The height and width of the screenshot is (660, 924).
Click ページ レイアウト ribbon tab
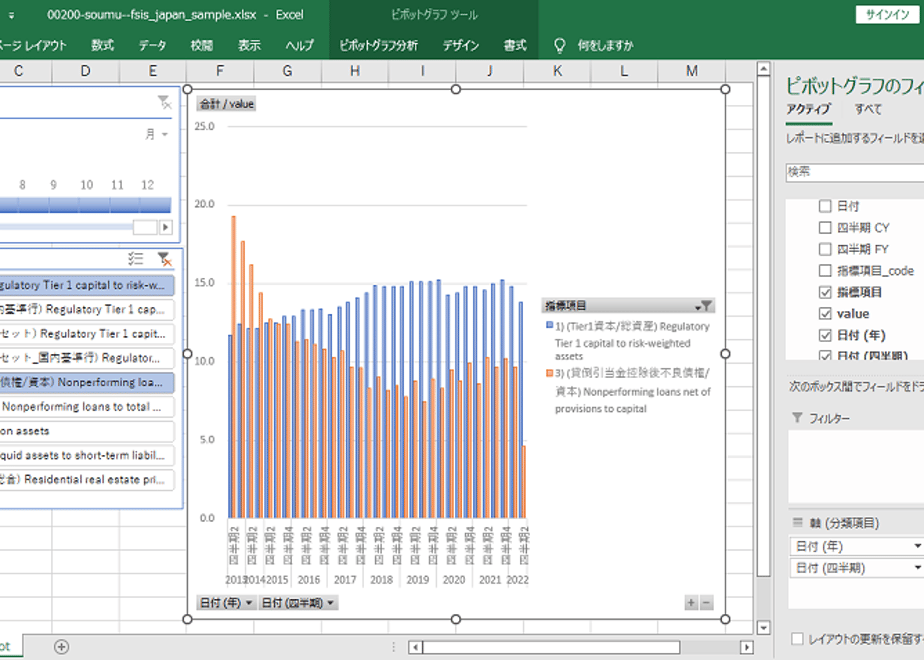(x=32, y=45)
